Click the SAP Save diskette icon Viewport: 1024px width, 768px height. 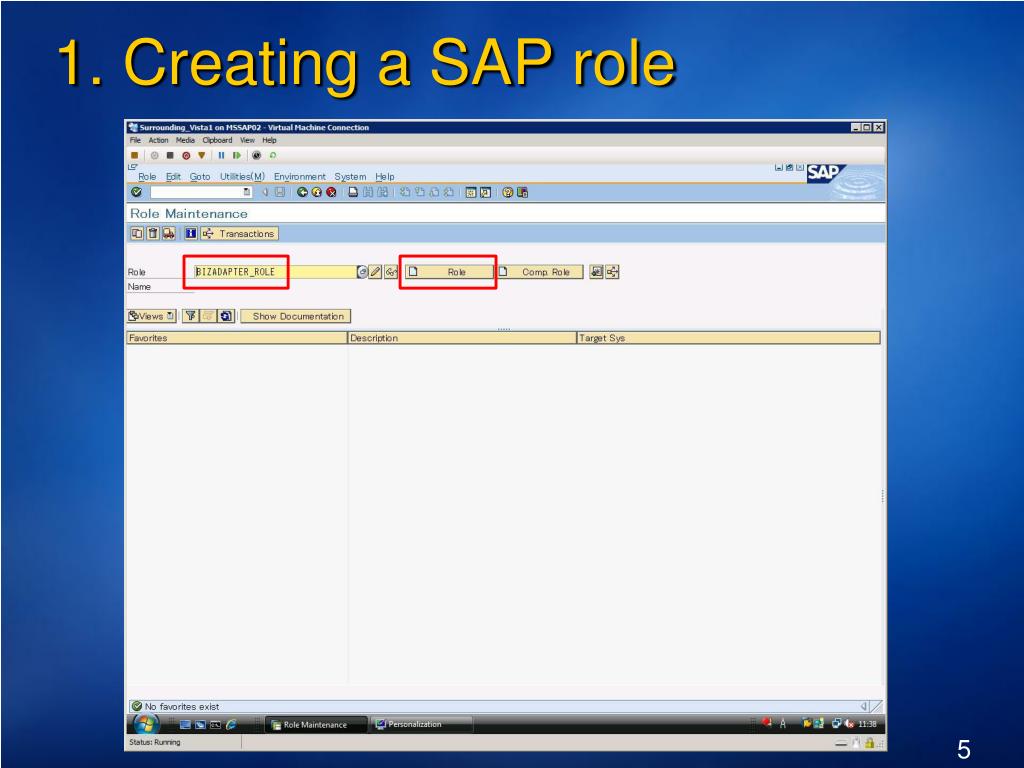tap(280, 192)
